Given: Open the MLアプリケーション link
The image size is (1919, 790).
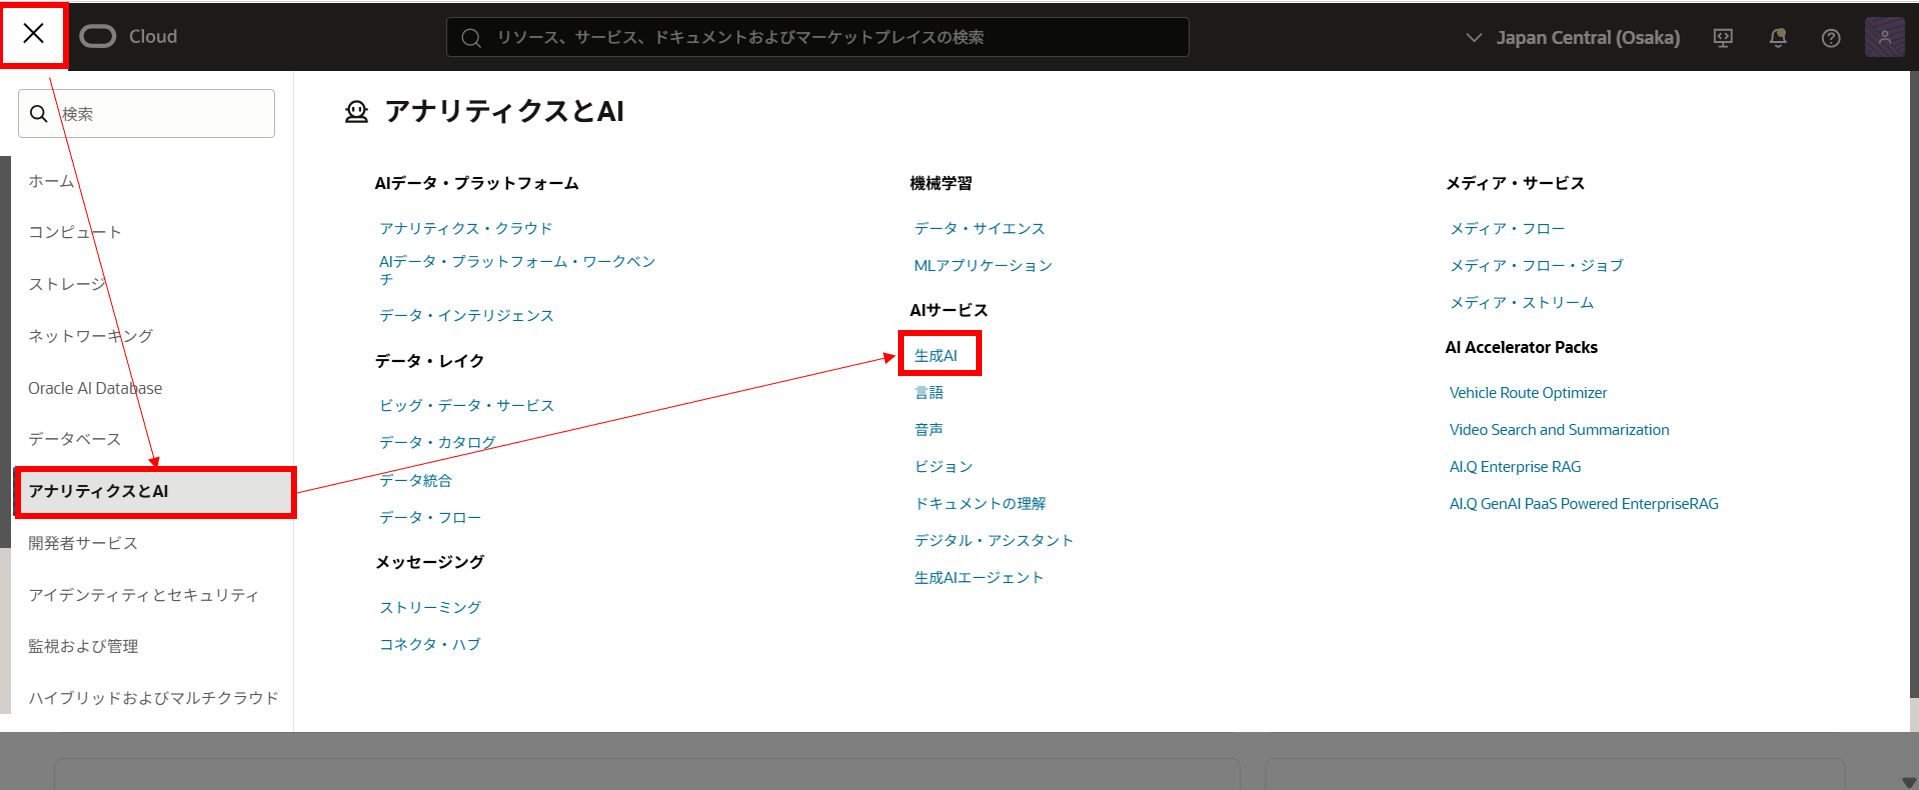Looking at the screenshot, I should 983,265.
